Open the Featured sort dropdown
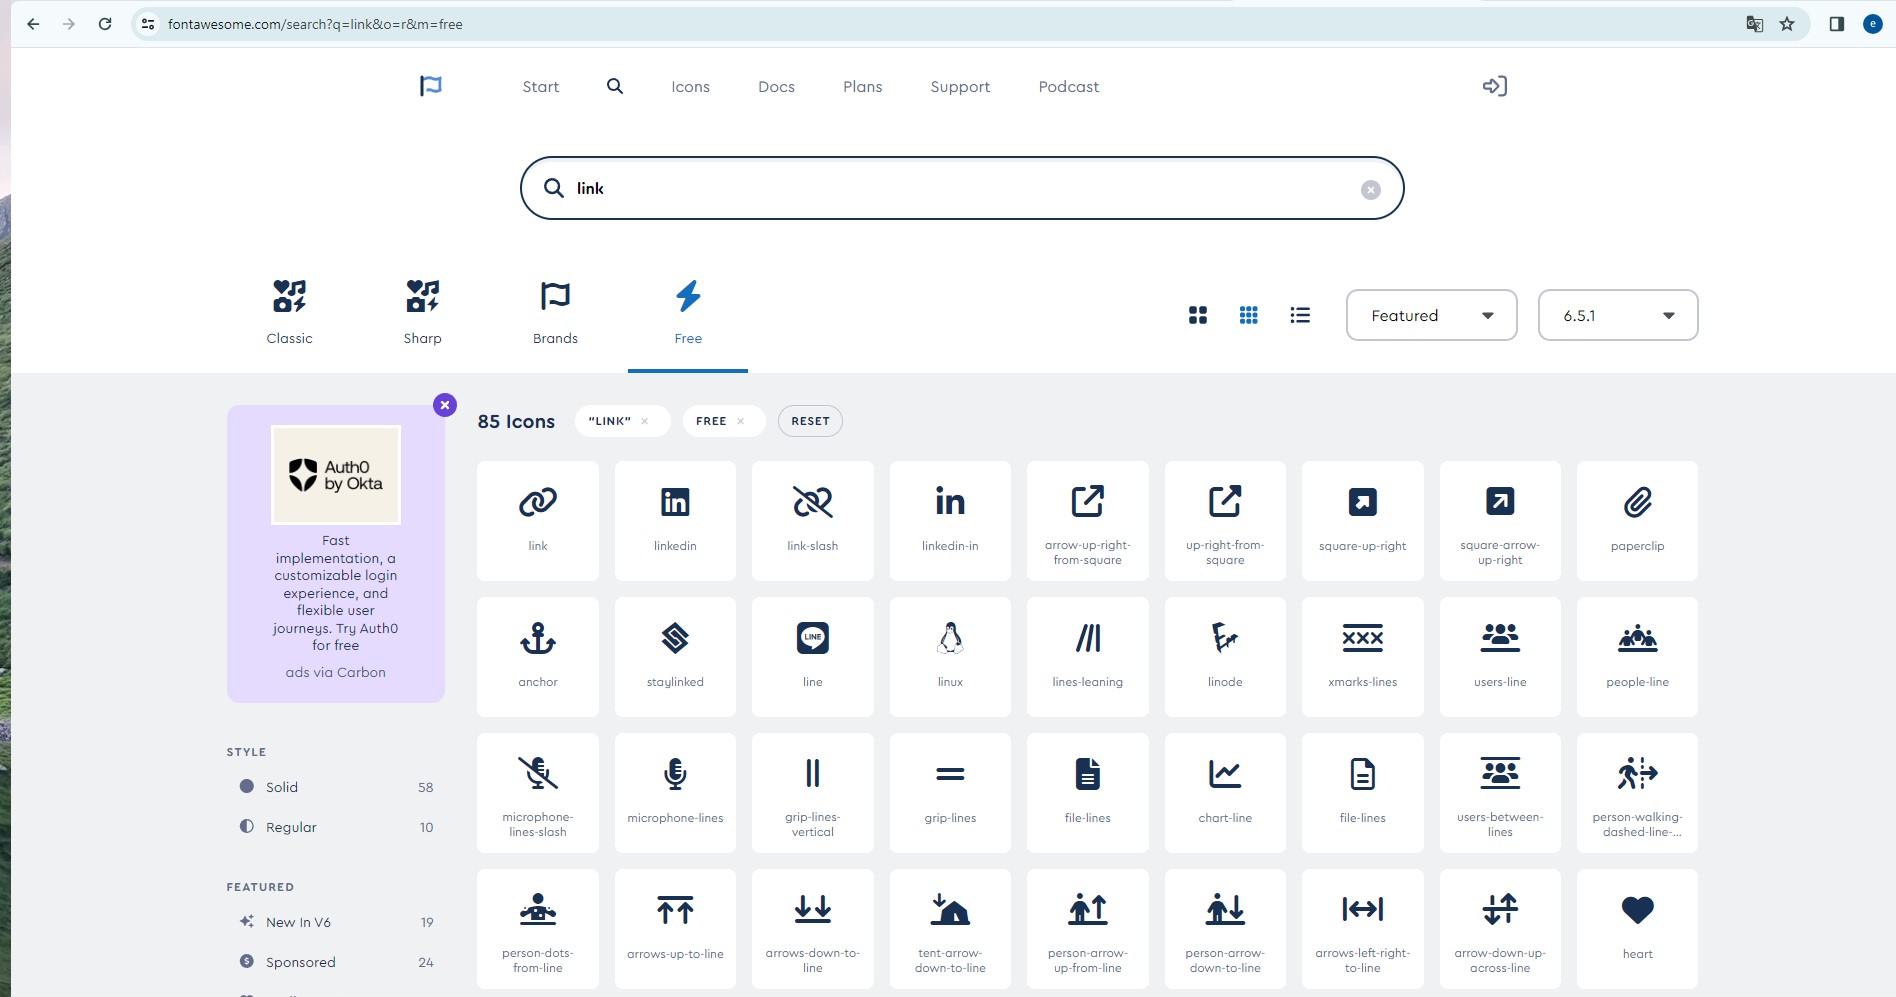The height and width of the screenshot is (997, 1896). coord(1432,315)
